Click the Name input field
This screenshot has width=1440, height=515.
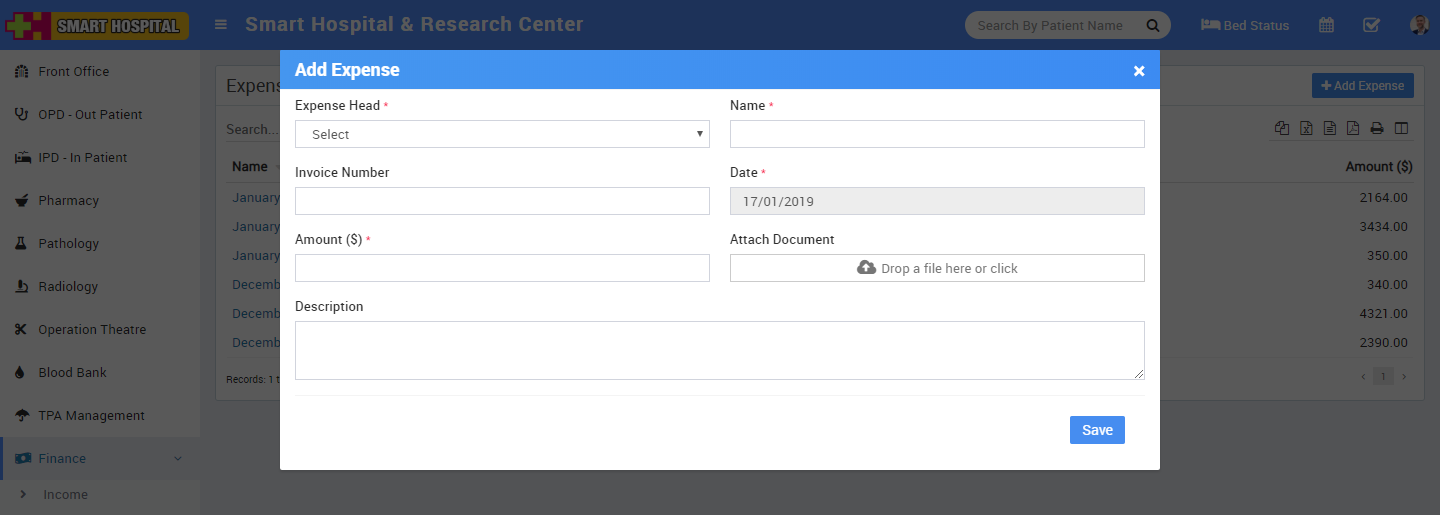(x=937, y=134)
